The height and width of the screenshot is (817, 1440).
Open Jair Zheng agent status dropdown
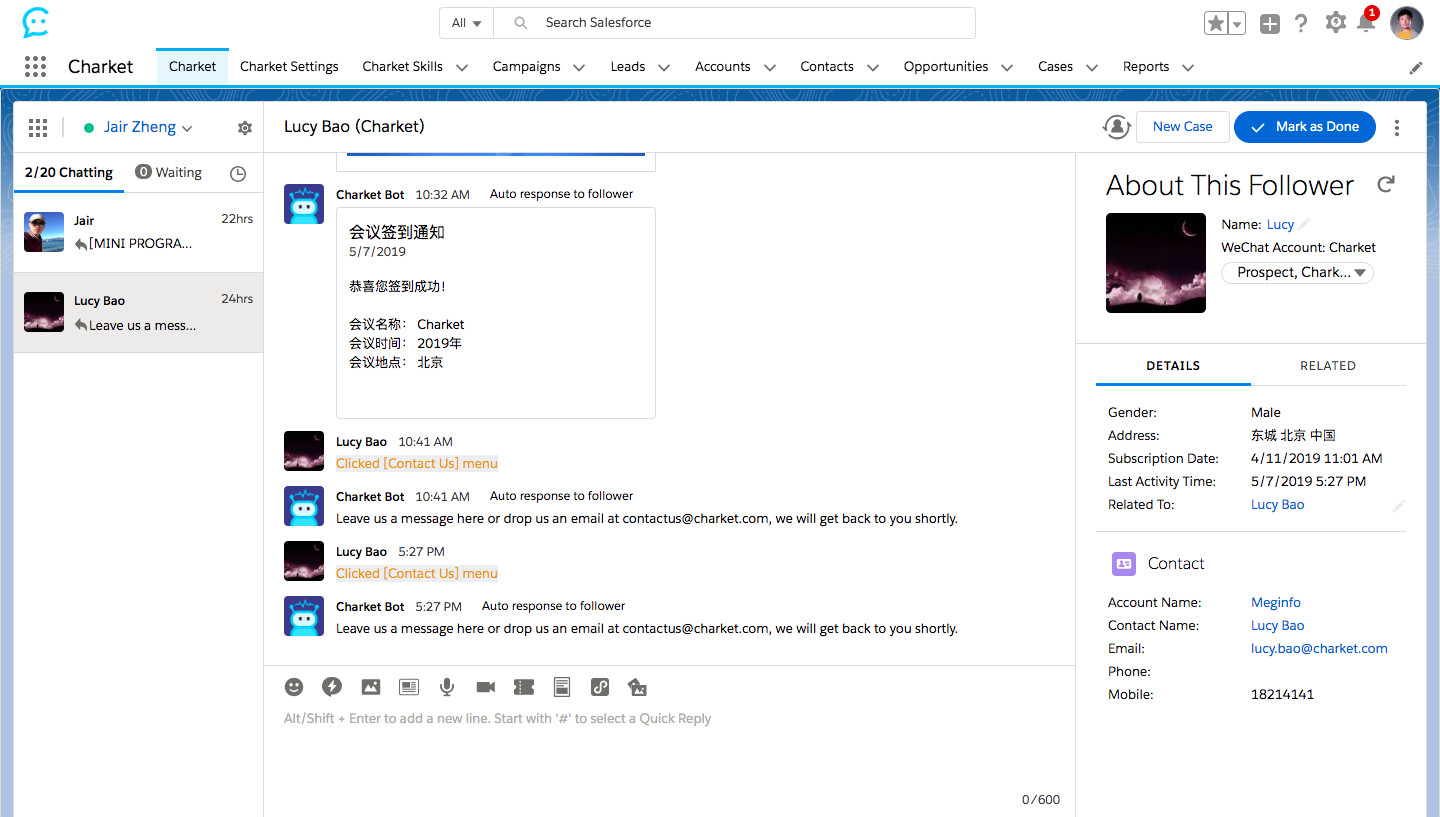click(140, 127)
